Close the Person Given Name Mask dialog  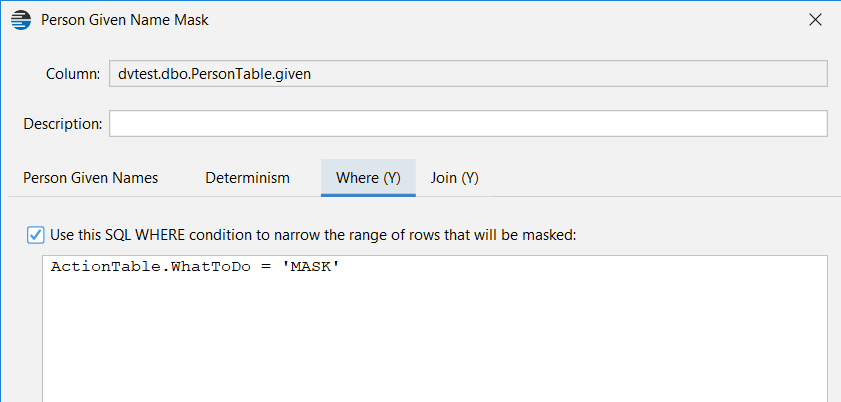815,20
